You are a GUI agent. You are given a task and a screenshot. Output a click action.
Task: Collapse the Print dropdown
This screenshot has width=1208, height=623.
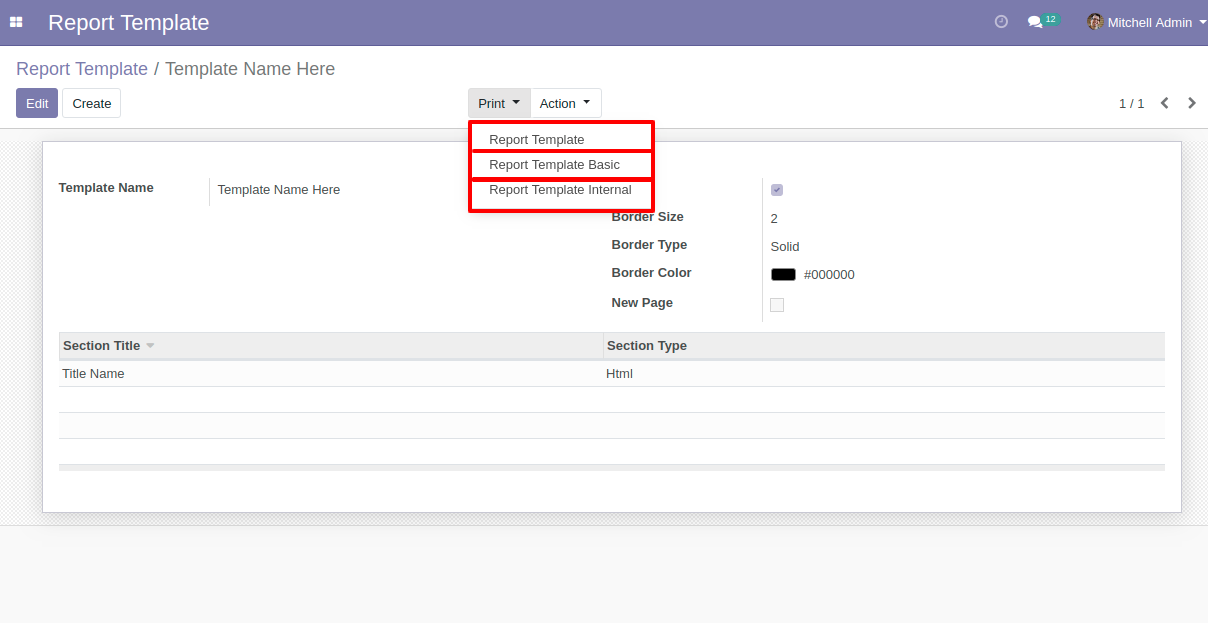click(499, 103)
